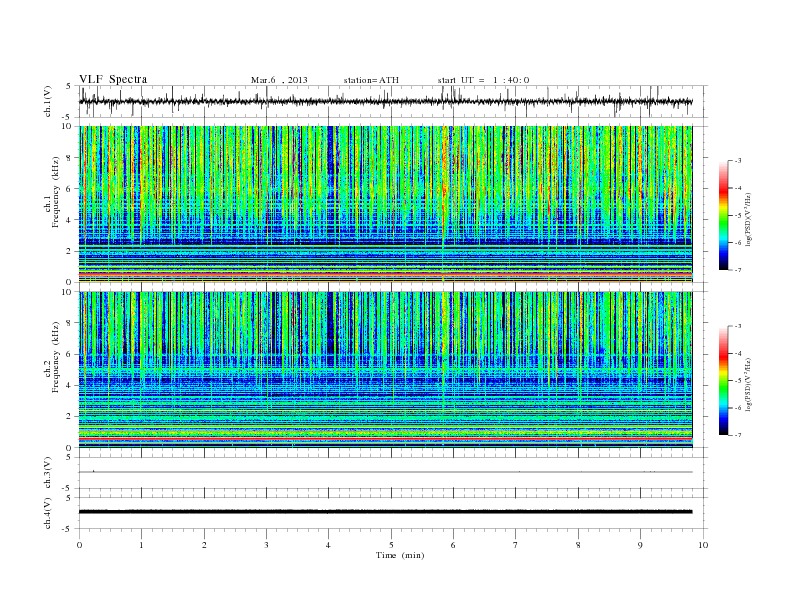Click the ch.2 "Frequency (kHz)" axis label
This screenshot has width=792, height=612.
(56, 356)
